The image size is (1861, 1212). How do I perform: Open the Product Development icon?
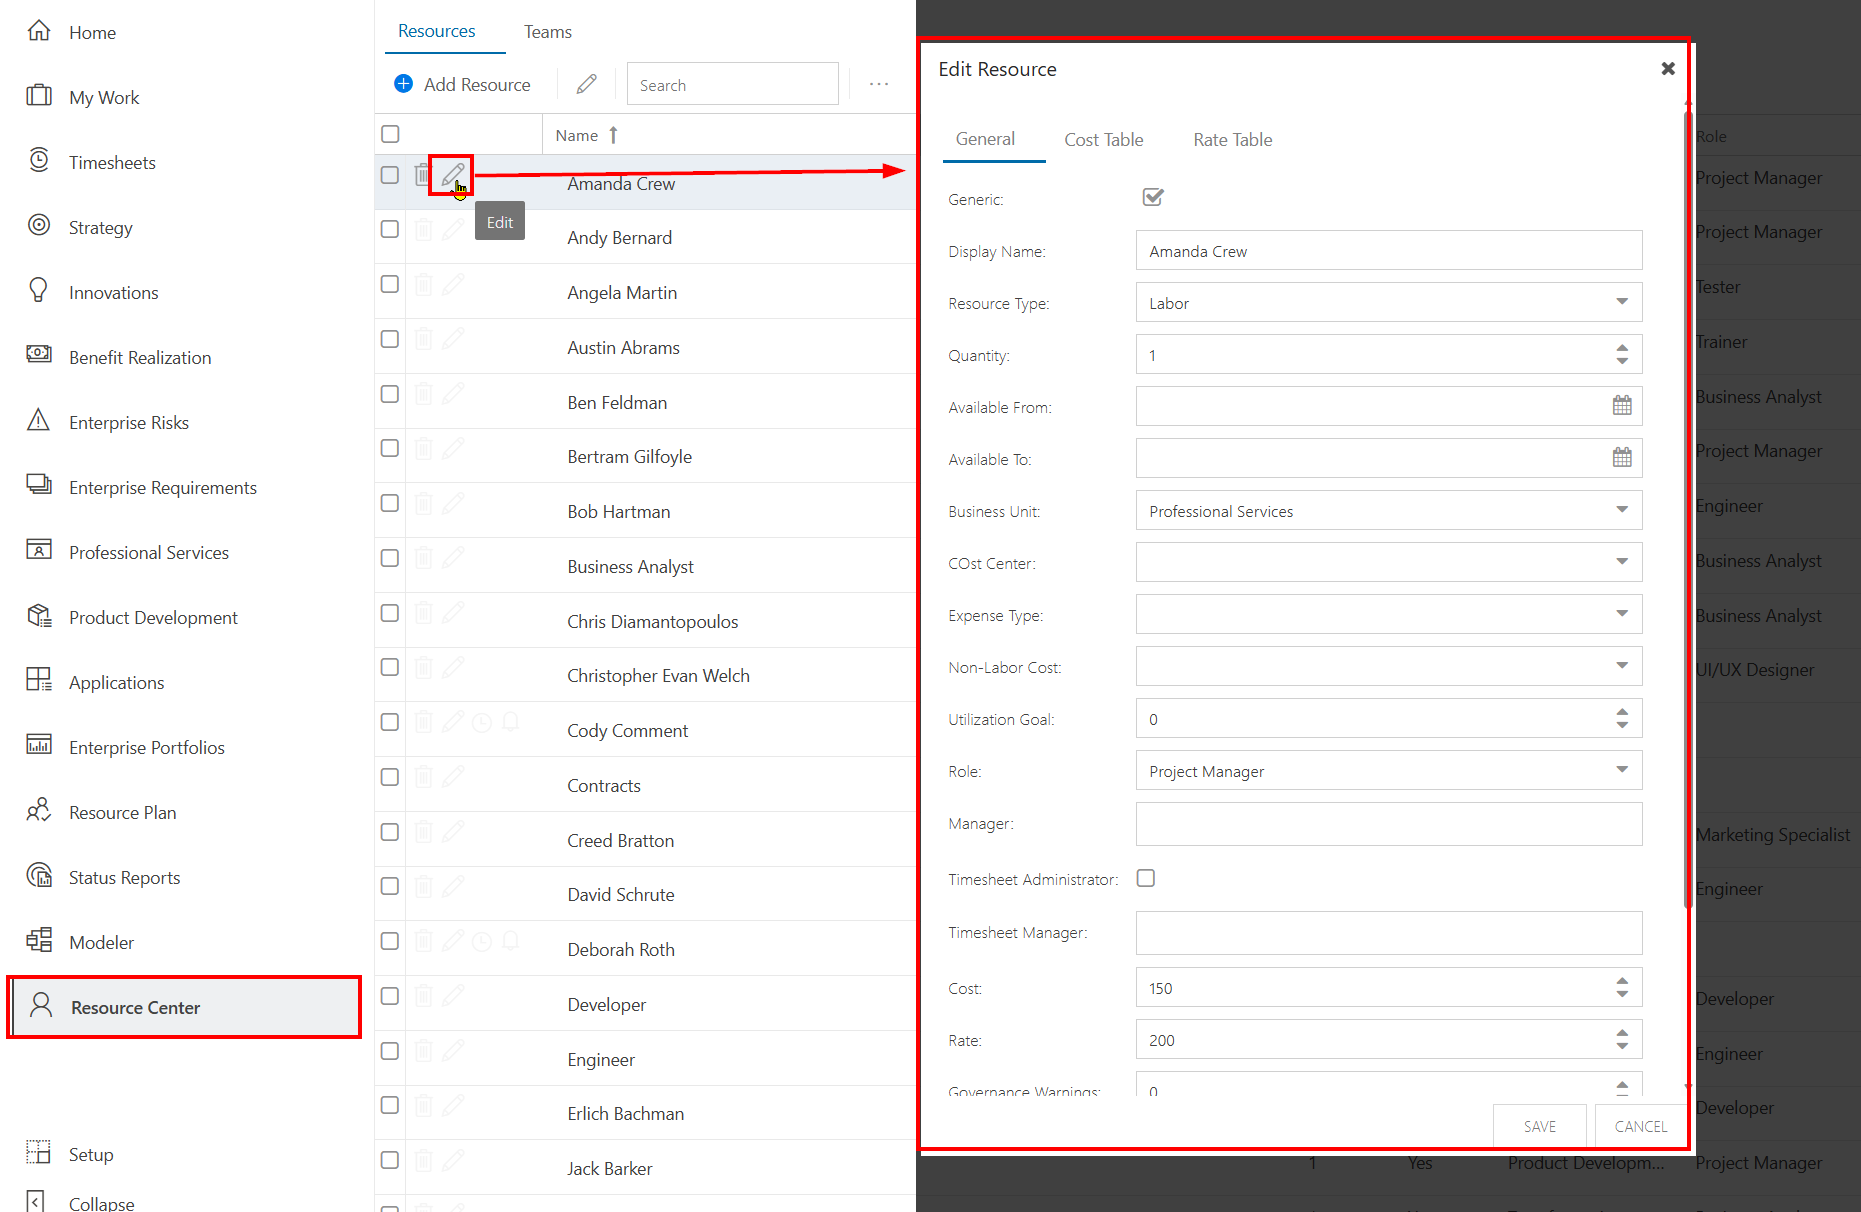(39, 616)
